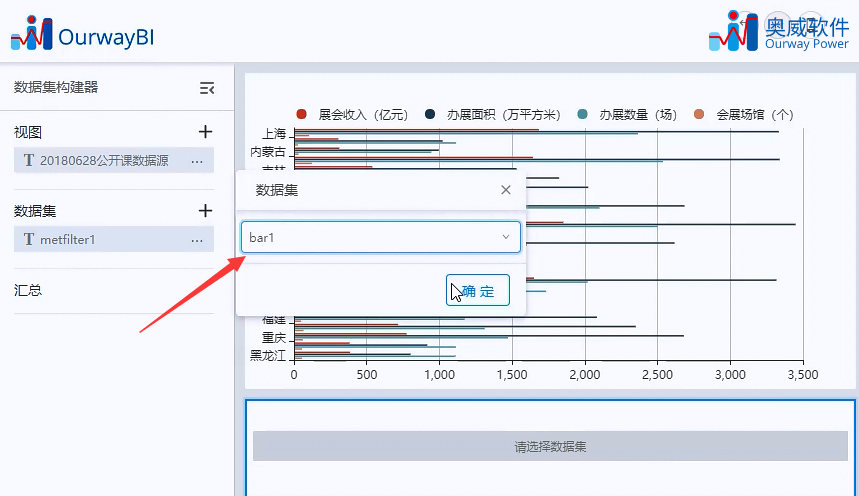
Task: Toggle the 展会收入（亿元） legend series
Action: coord(352,115)
